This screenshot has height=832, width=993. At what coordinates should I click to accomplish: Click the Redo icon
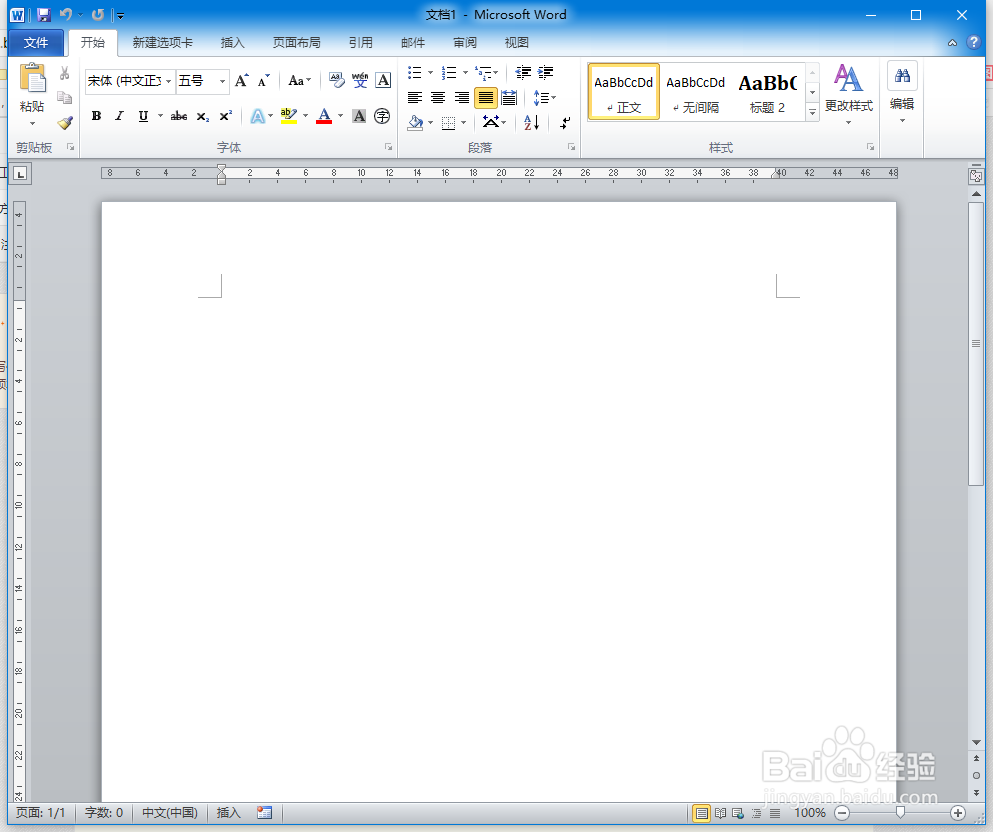click(x=98, y=15)
